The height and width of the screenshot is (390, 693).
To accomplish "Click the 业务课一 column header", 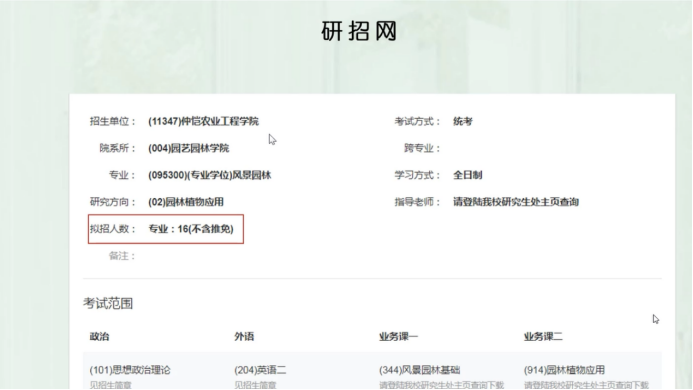I will pos(398,336).
